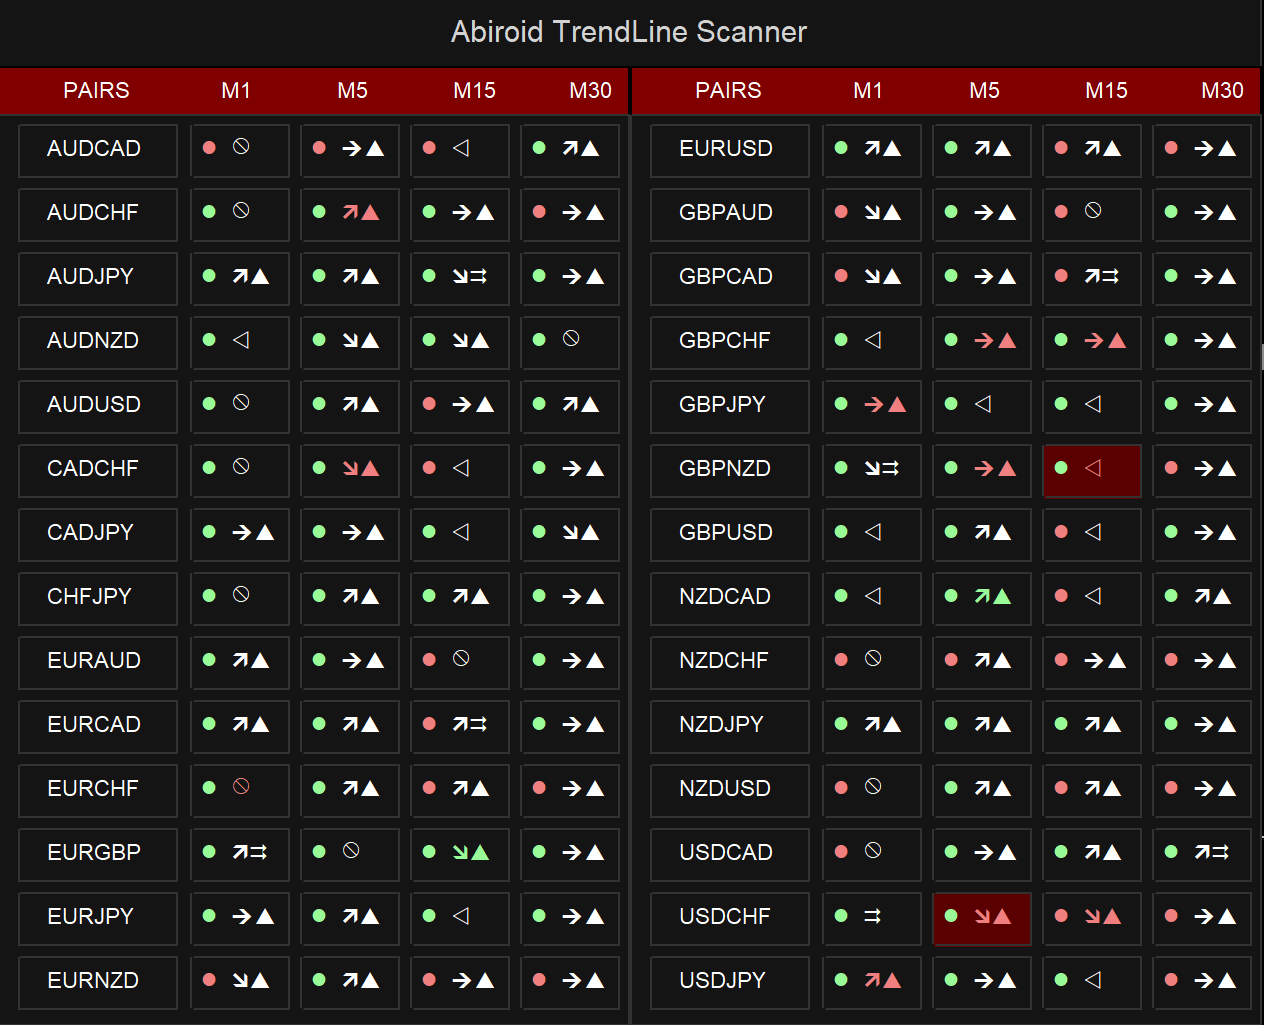
Task: Click the NZDCAD M5 green up-arrow signal
Action: coord(993,597)
